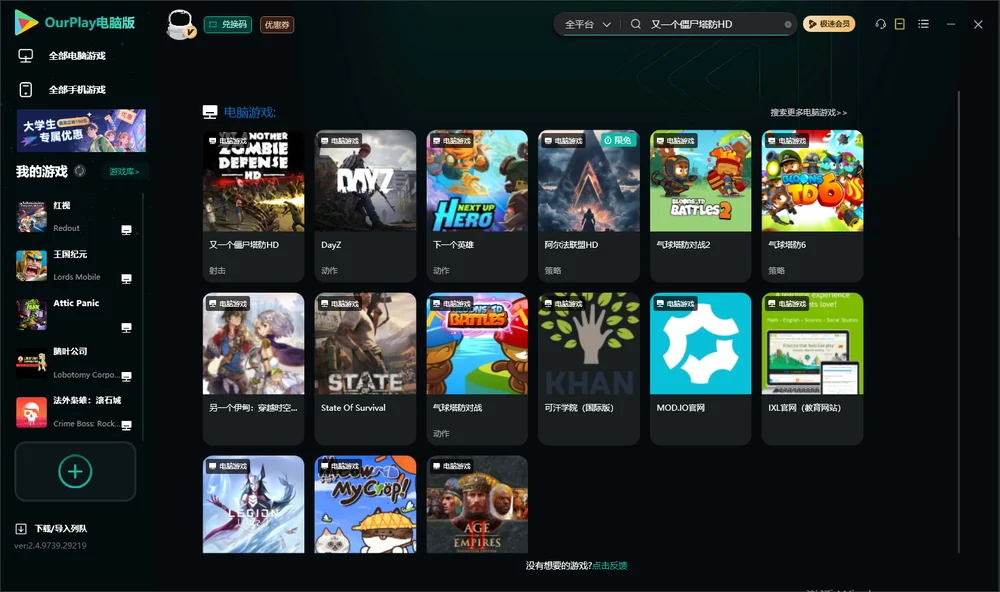Click 搜索更多电脑游戏>> link
This screenshot has height=592, width=1000.
809,112
